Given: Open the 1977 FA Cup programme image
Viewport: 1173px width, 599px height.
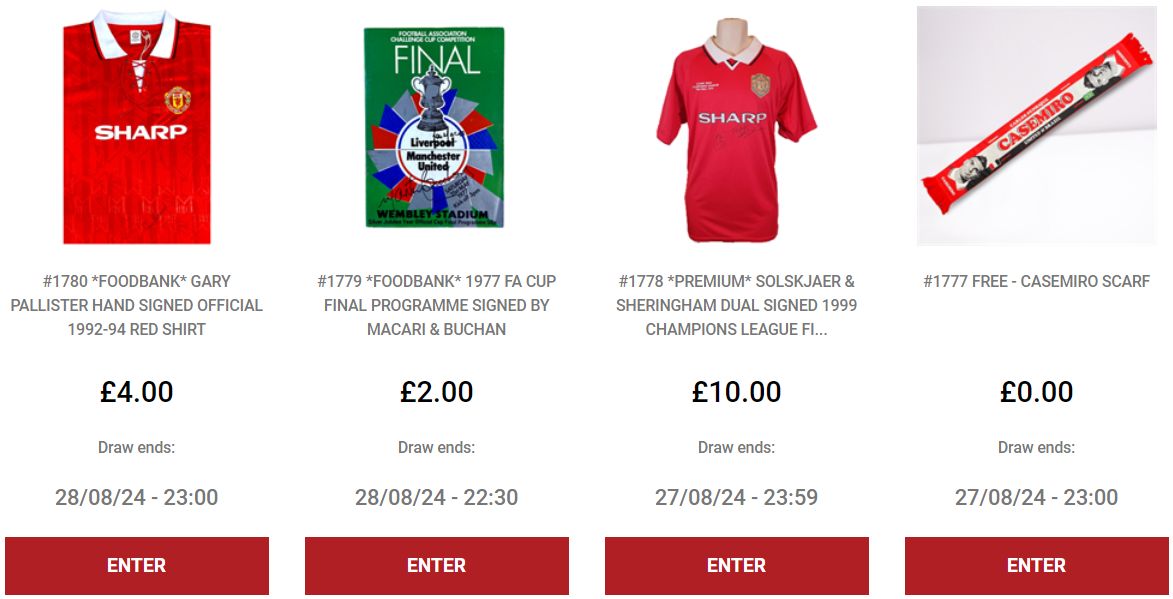Looking at the screenshot, I should pyautogui.click(x=434, y=127).
